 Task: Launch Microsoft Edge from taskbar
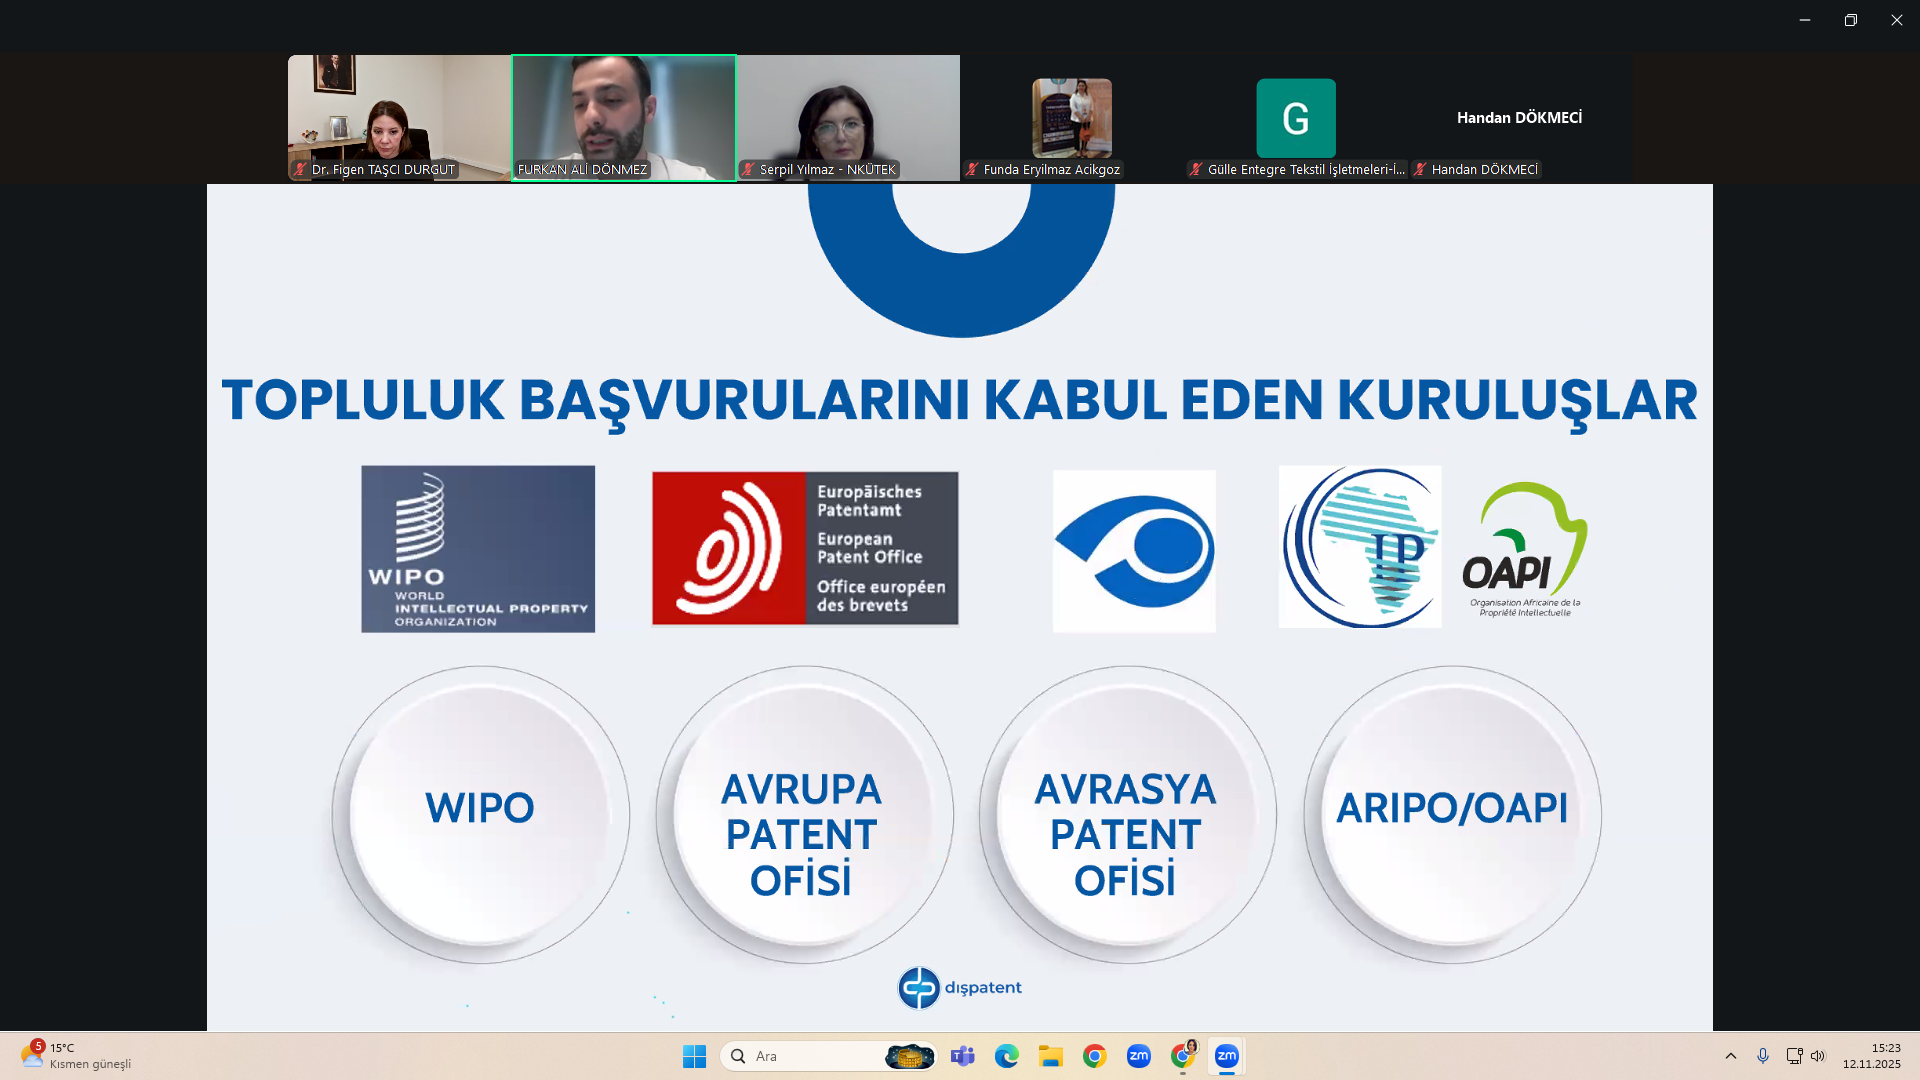point(1006,1056)
